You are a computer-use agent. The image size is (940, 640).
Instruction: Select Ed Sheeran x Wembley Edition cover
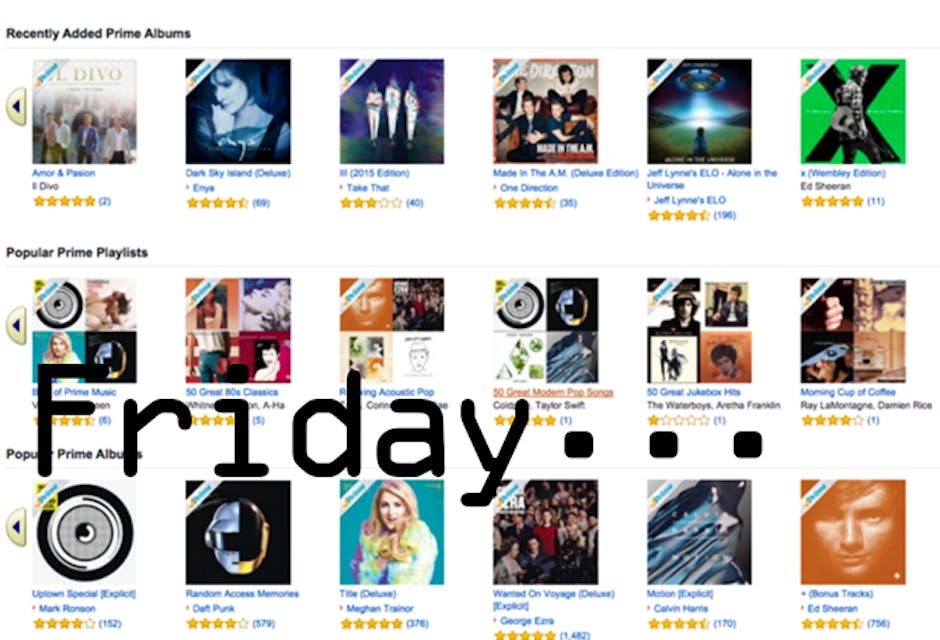[x=853, y=111]
